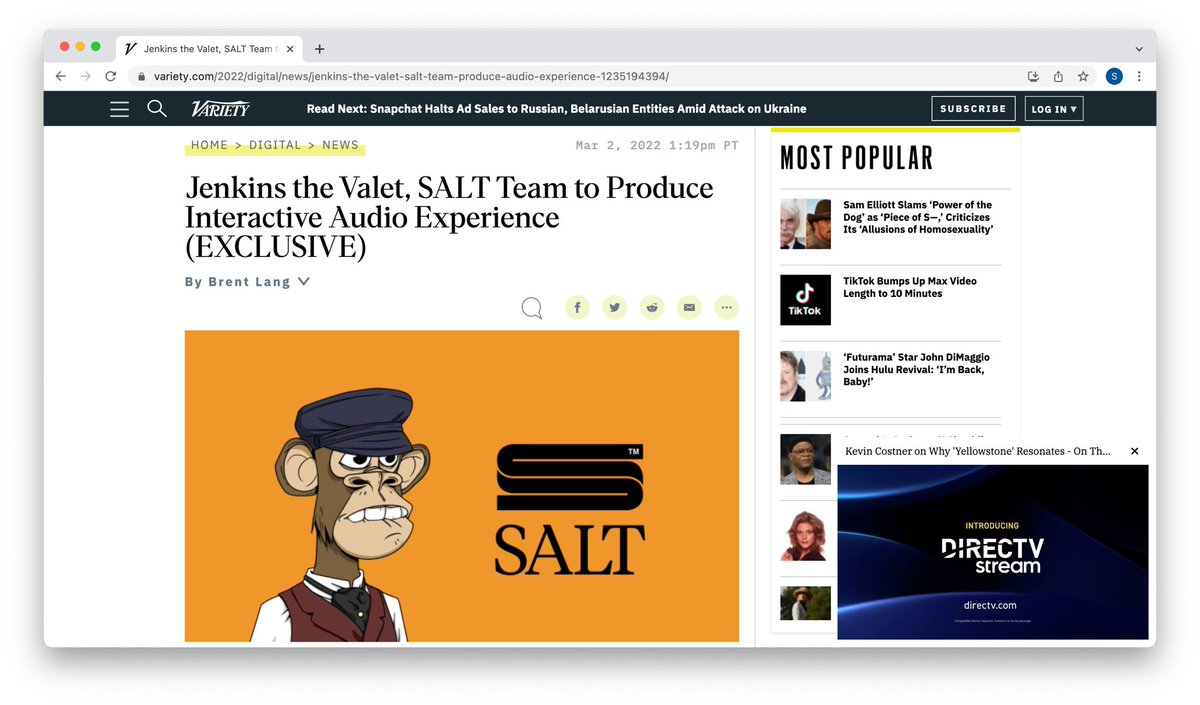
Task: Open Chrome three-dot menu
Action: pyautogui.click(x=1139, y=76)
